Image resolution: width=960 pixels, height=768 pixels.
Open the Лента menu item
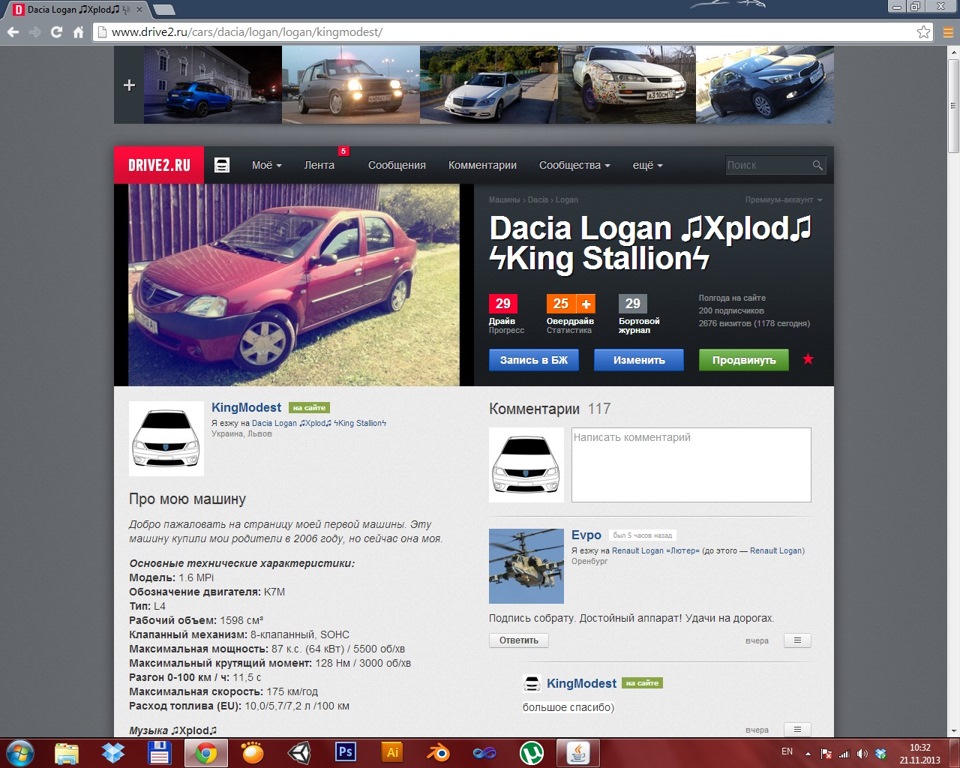320,165
